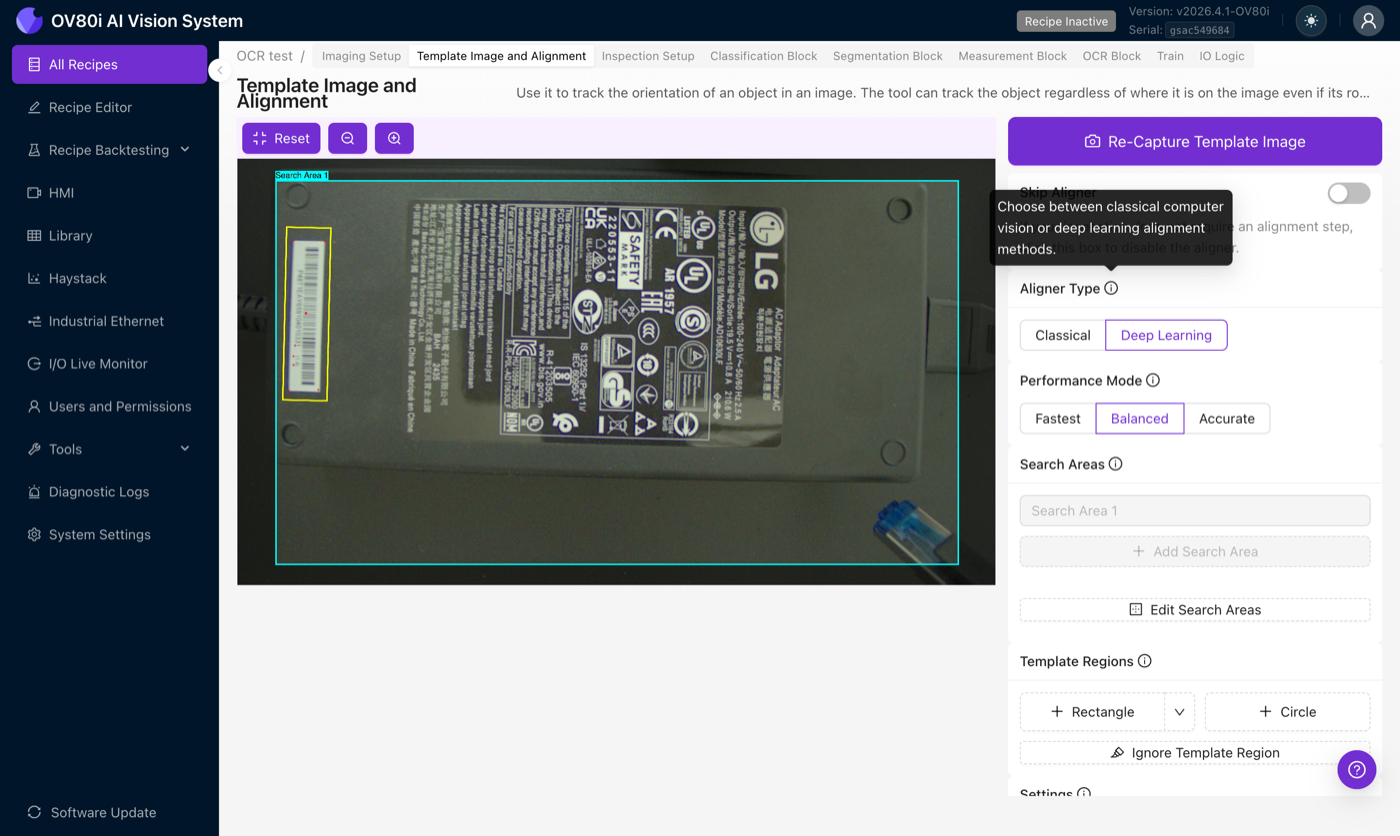
Task: Click Re-Capture Template Image
Action: [1195, 141]
